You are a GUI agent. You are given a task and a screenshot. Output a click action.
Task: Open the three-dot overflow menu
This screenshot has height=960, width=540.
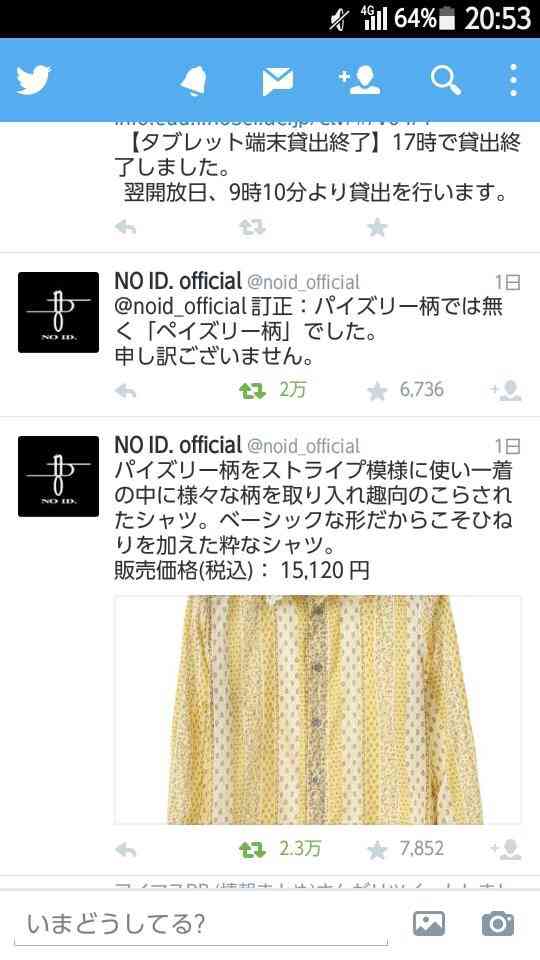(513, 80)
